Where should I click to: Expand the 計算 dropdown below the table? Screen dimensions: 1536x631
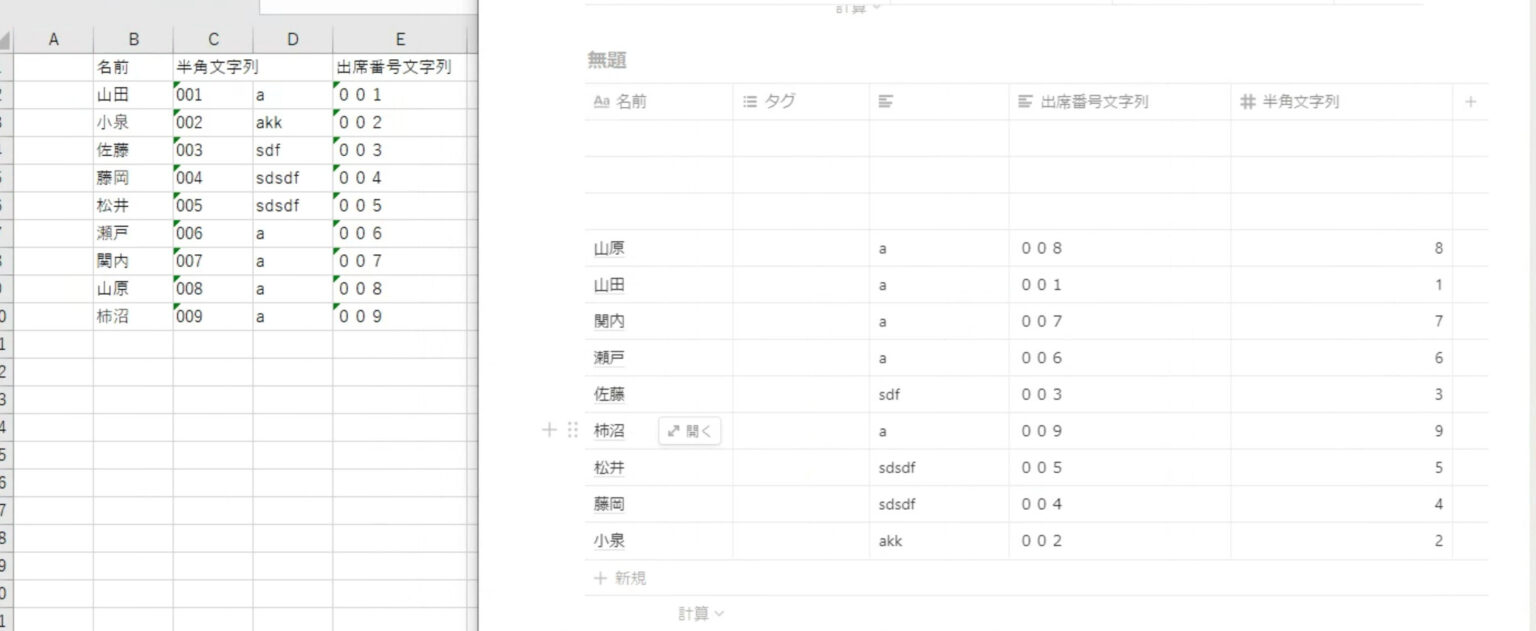700,614
